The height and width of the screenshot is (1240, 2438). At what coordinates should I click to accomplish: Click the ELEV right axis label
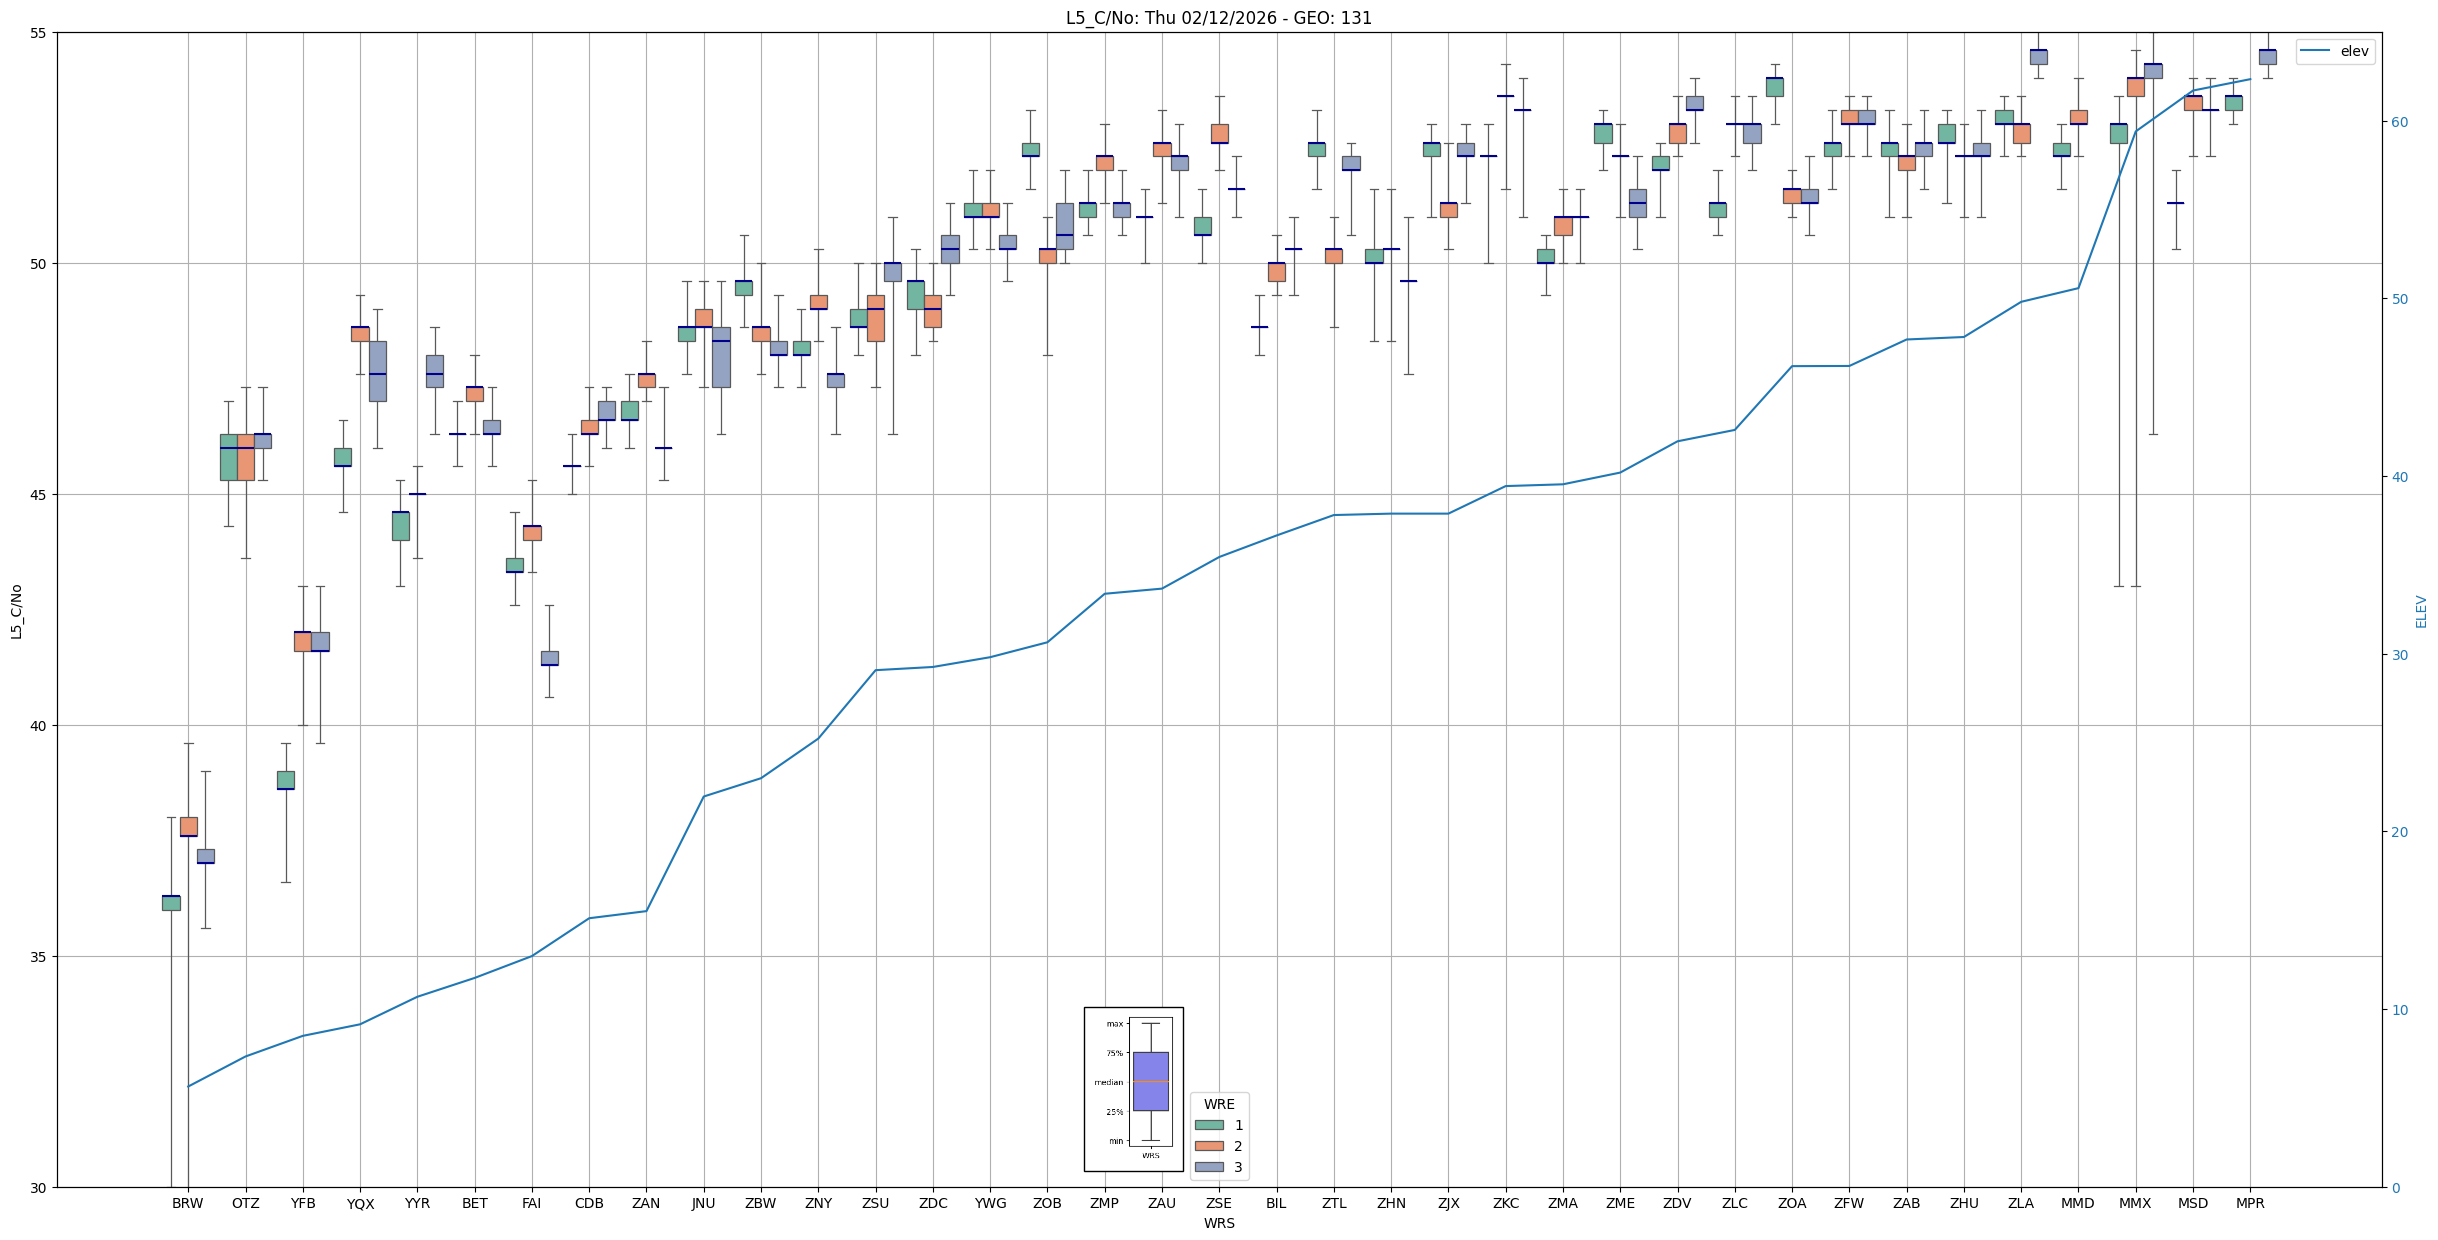coord(2421,611)
